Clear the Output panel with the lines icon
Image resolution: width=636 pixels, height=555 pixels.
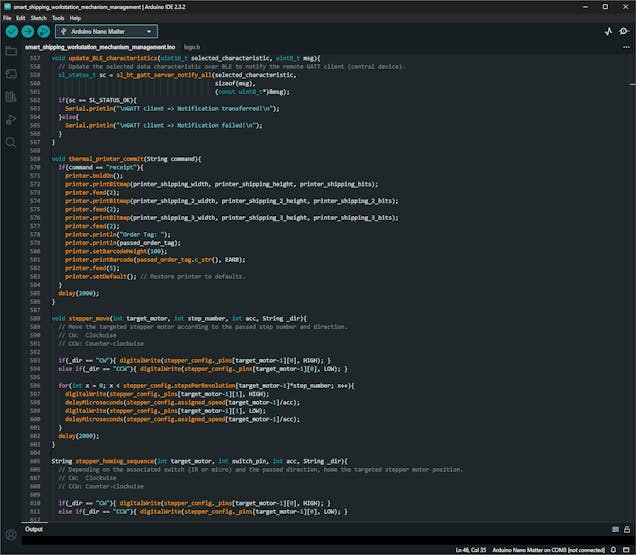[613, 529]
